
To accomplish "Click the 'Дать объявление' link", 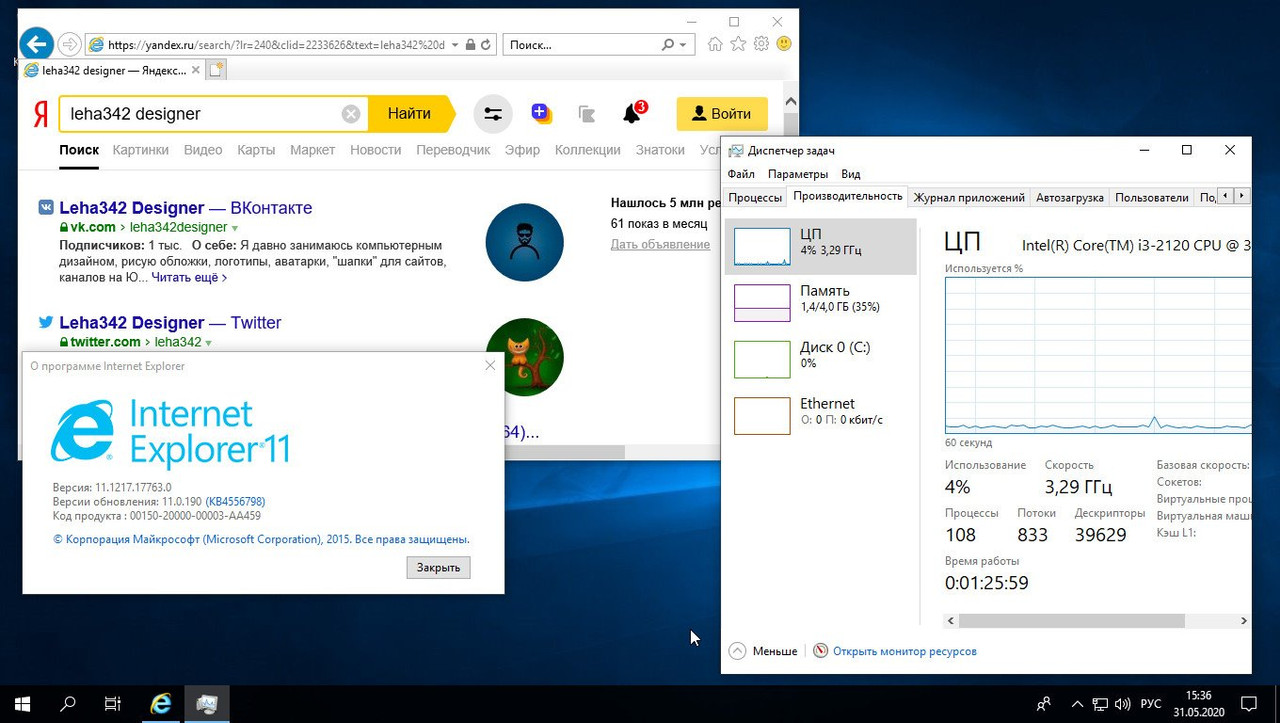I will (x=660, y=244).
